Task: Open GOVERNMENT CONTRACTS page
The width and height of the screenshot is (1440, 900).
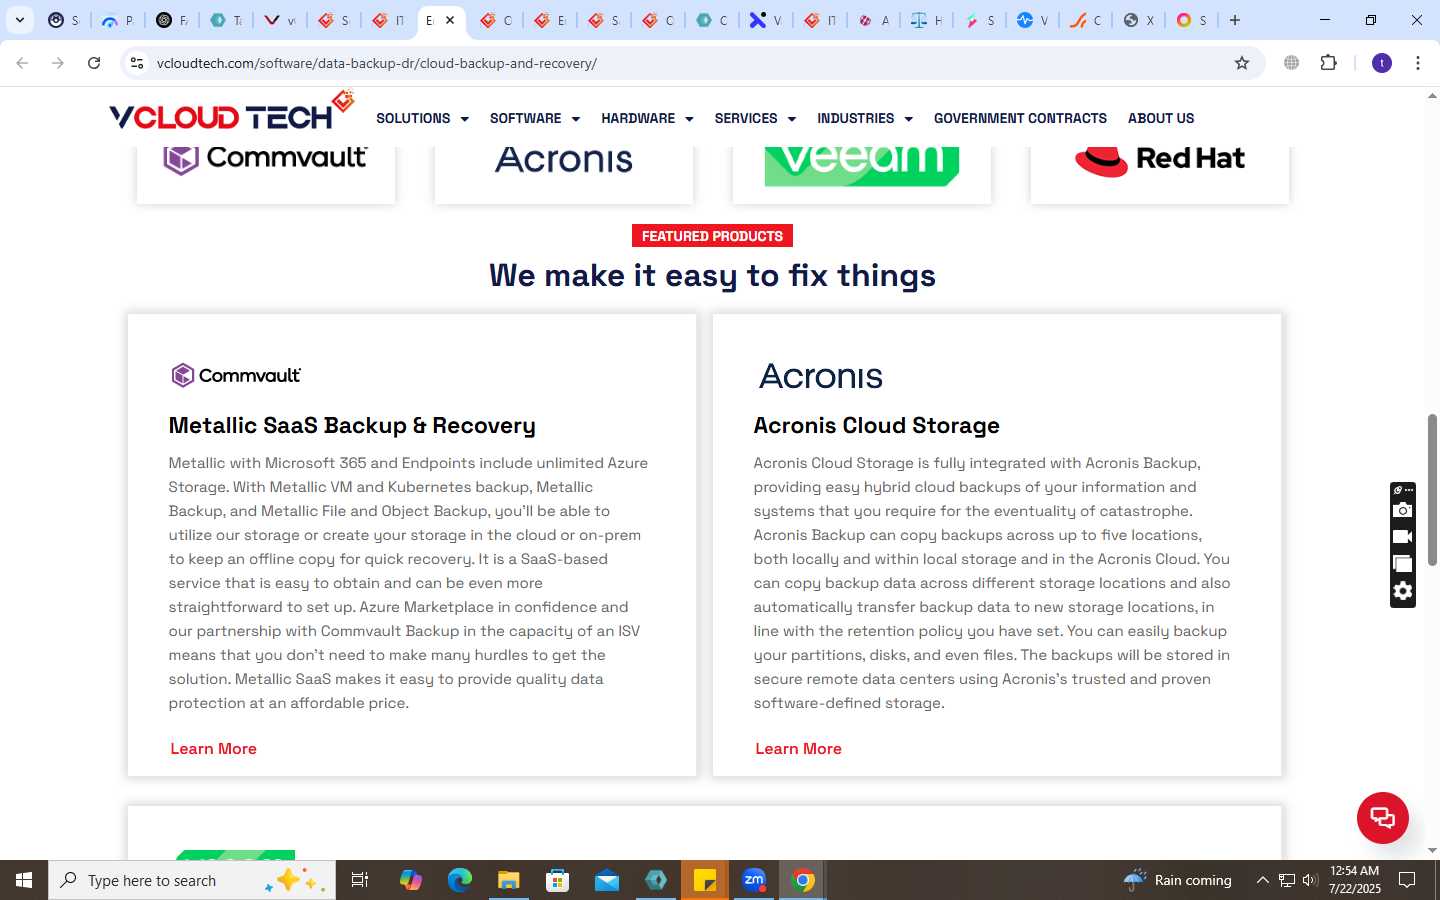Action: point(1020,118)
